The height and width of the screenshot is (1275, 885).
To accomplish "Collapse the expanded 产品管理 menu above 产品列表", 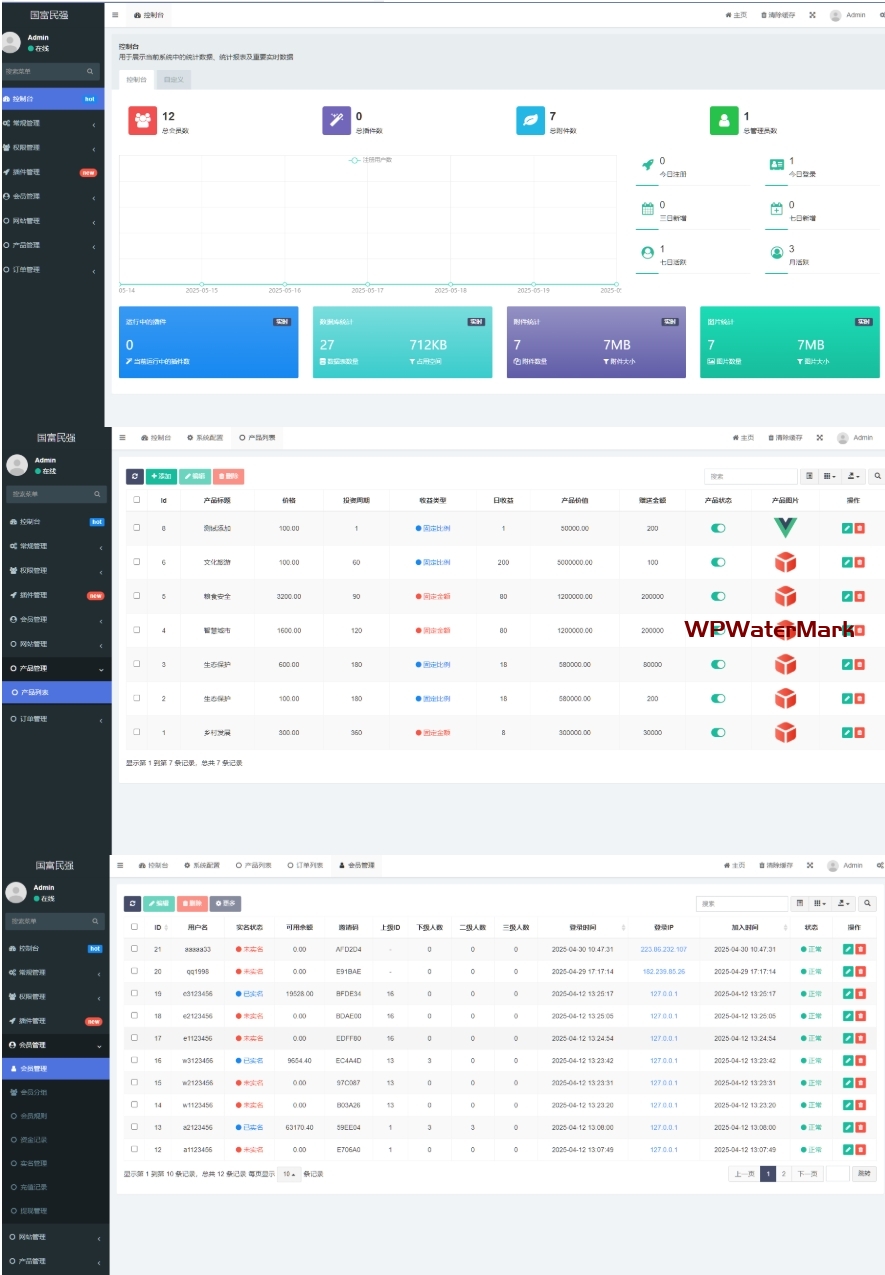I will tap(56, 668).
